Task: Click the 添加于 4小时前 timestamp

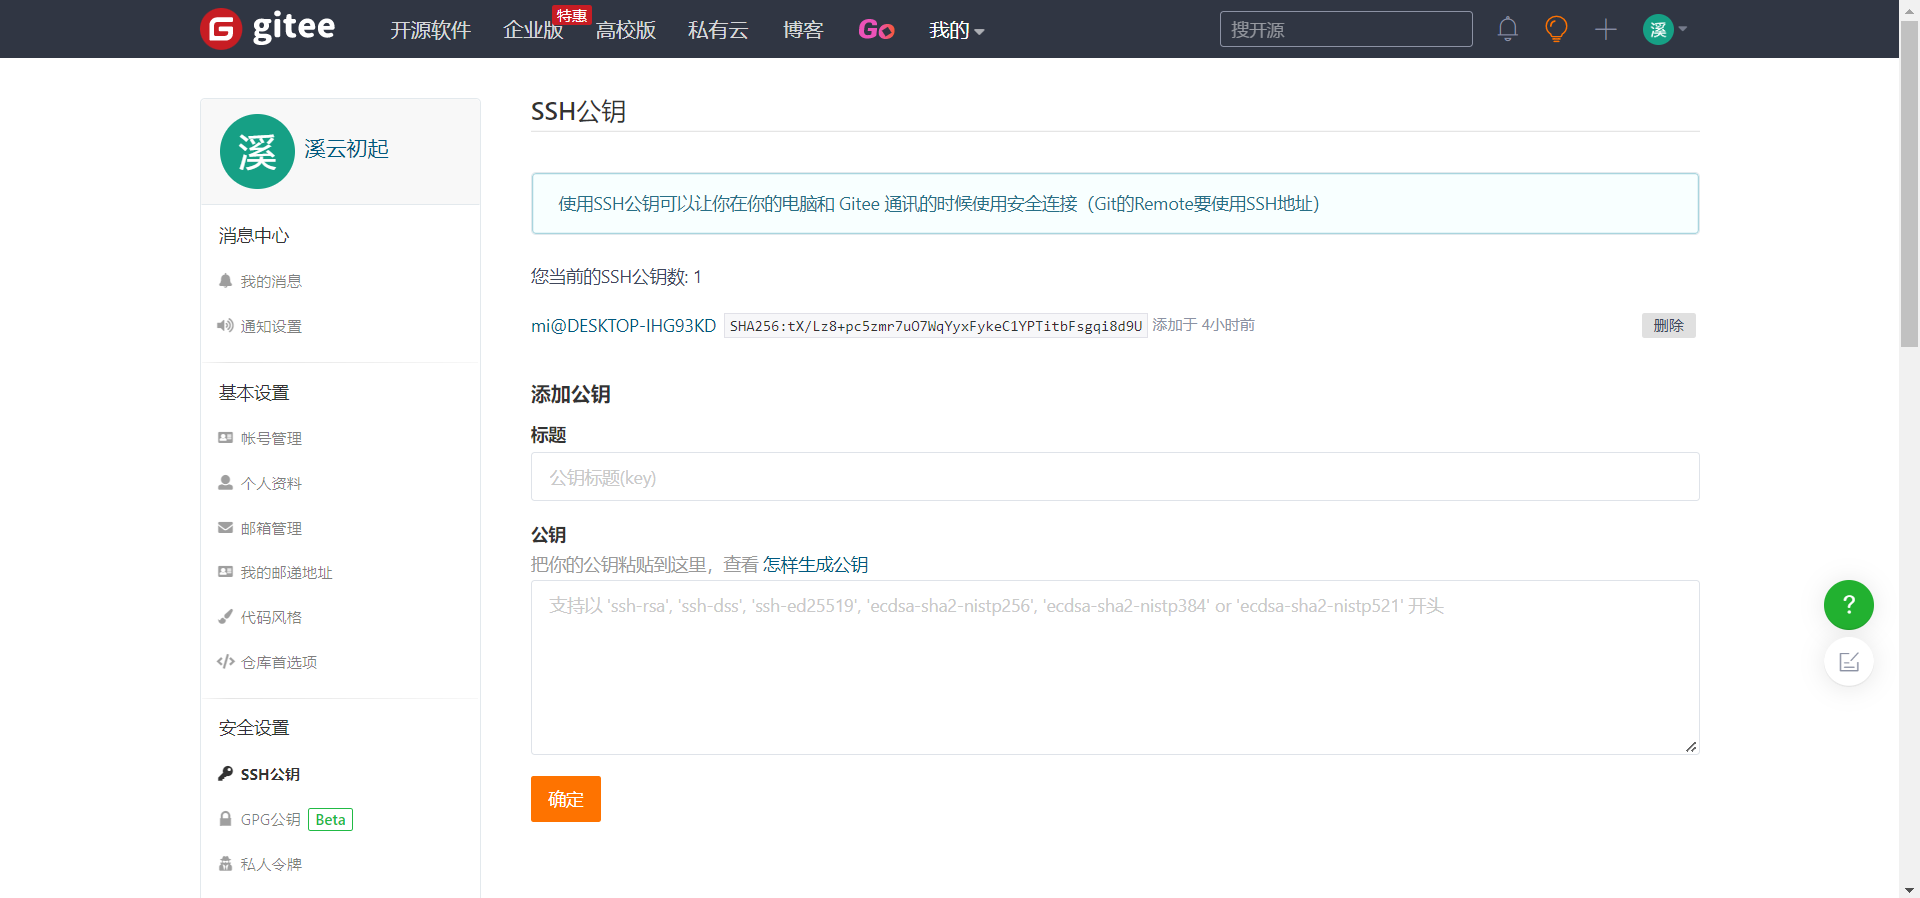Action: 1203,325
